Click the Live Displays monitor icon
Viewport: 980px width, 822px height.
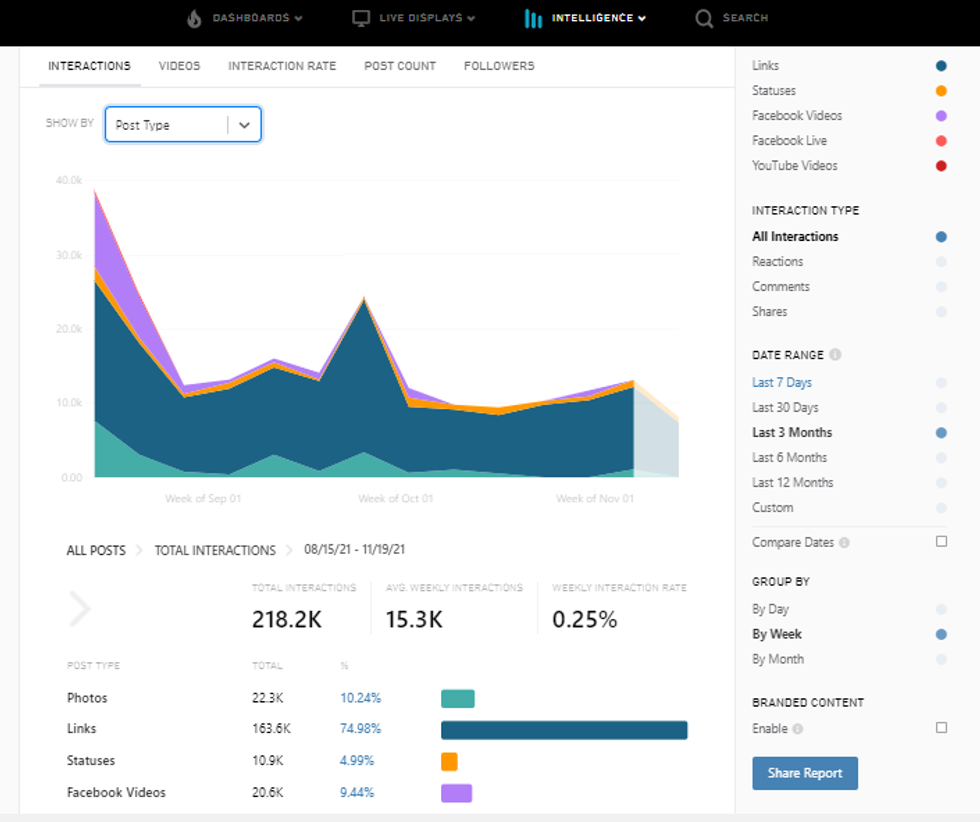(x=361, y=18)
